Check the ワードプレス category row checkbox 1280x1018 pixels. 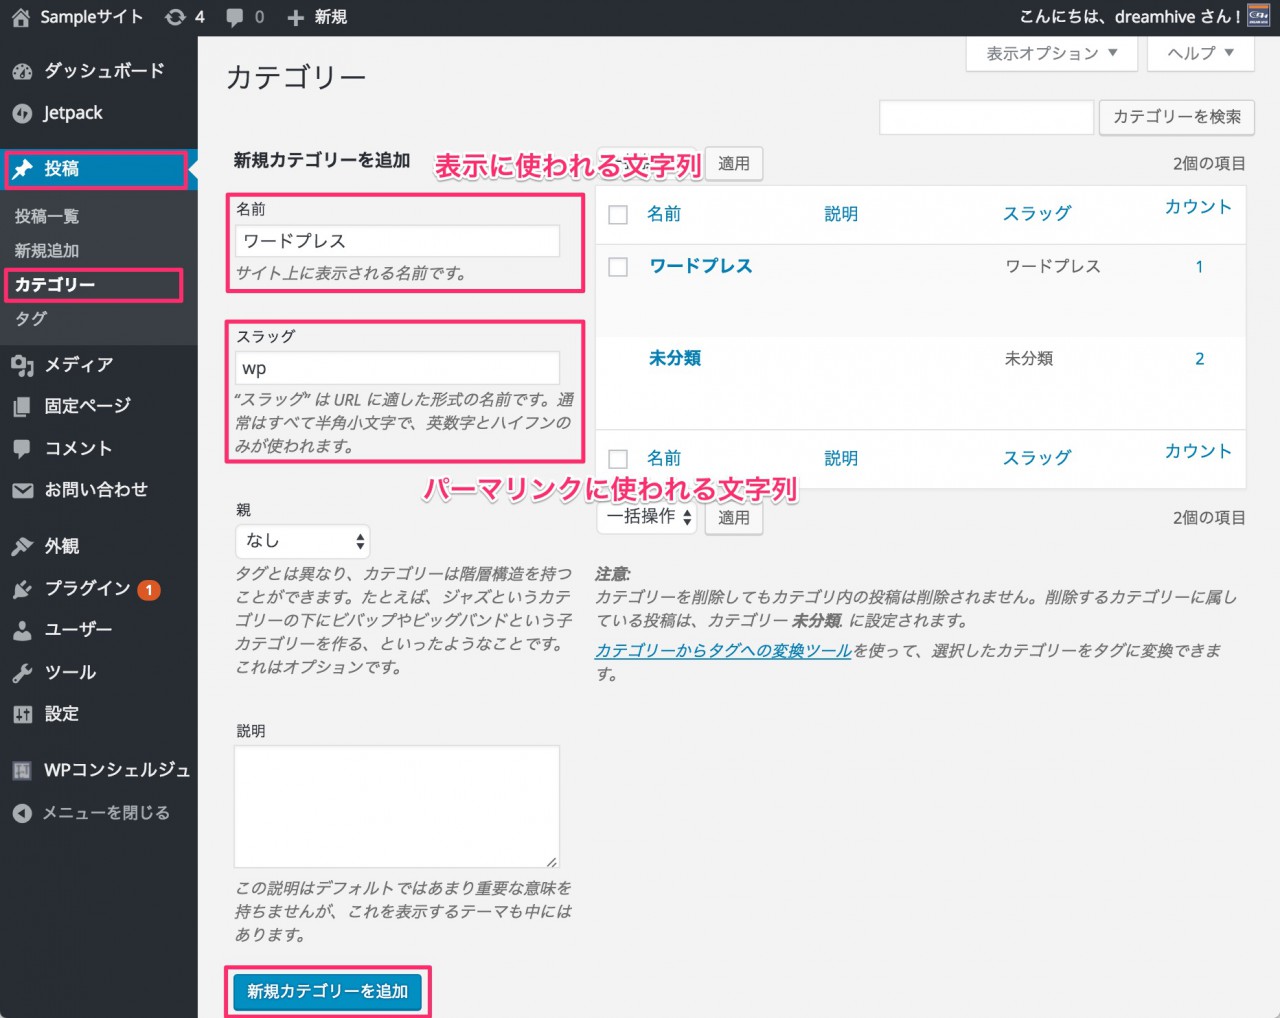click(618, 267)
